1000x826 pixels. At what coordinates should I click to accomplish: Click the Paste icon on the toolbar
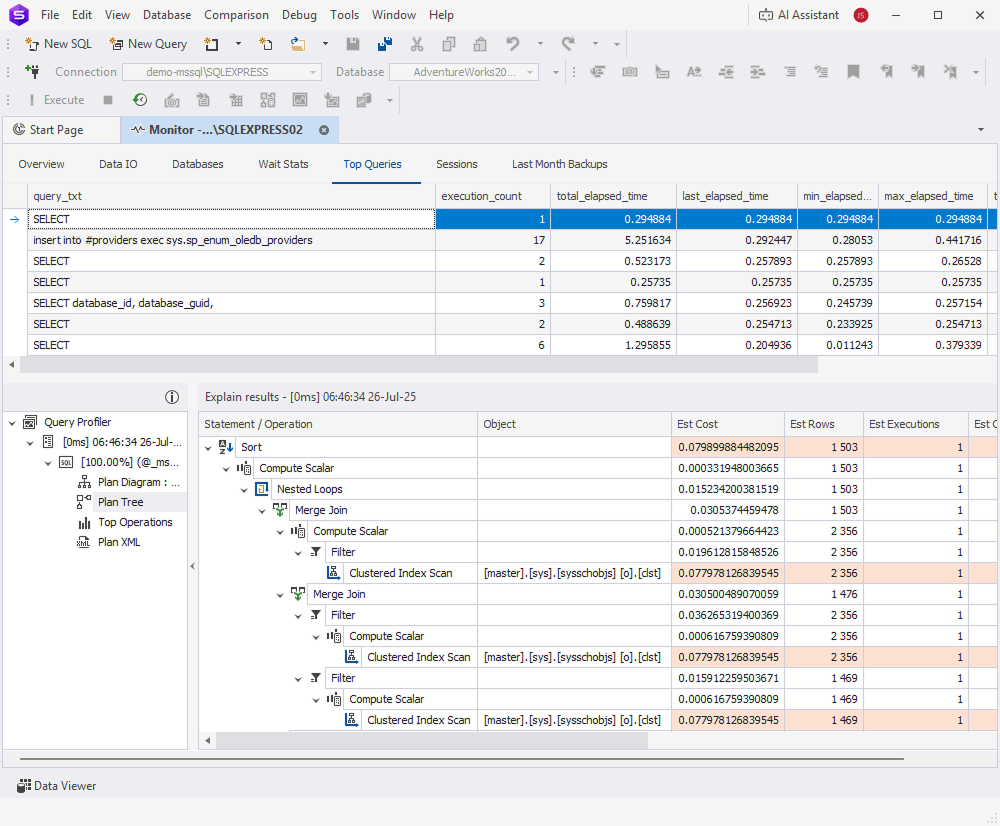click(479, 43)
